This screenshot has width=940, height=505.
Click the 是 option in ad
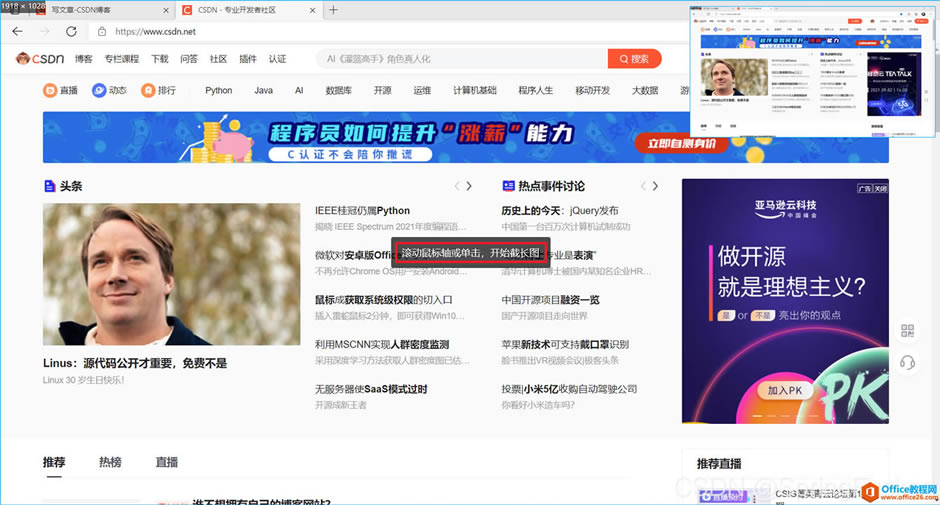(x=726, y=315)
